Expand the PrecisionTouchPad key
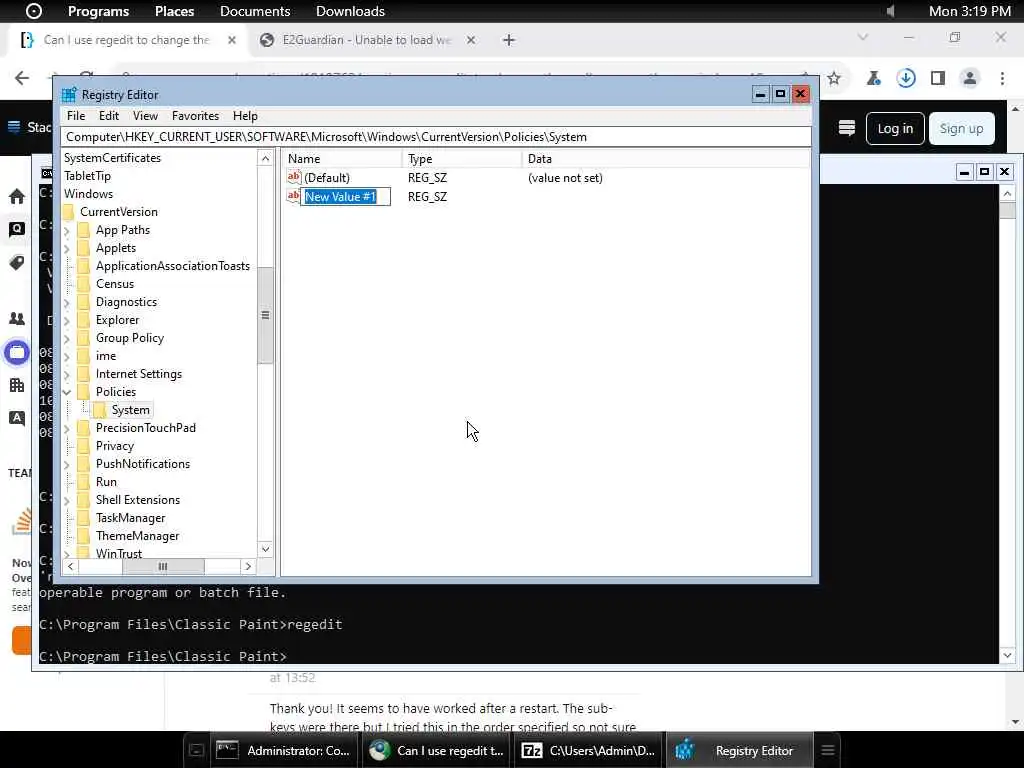 (67, 428)
